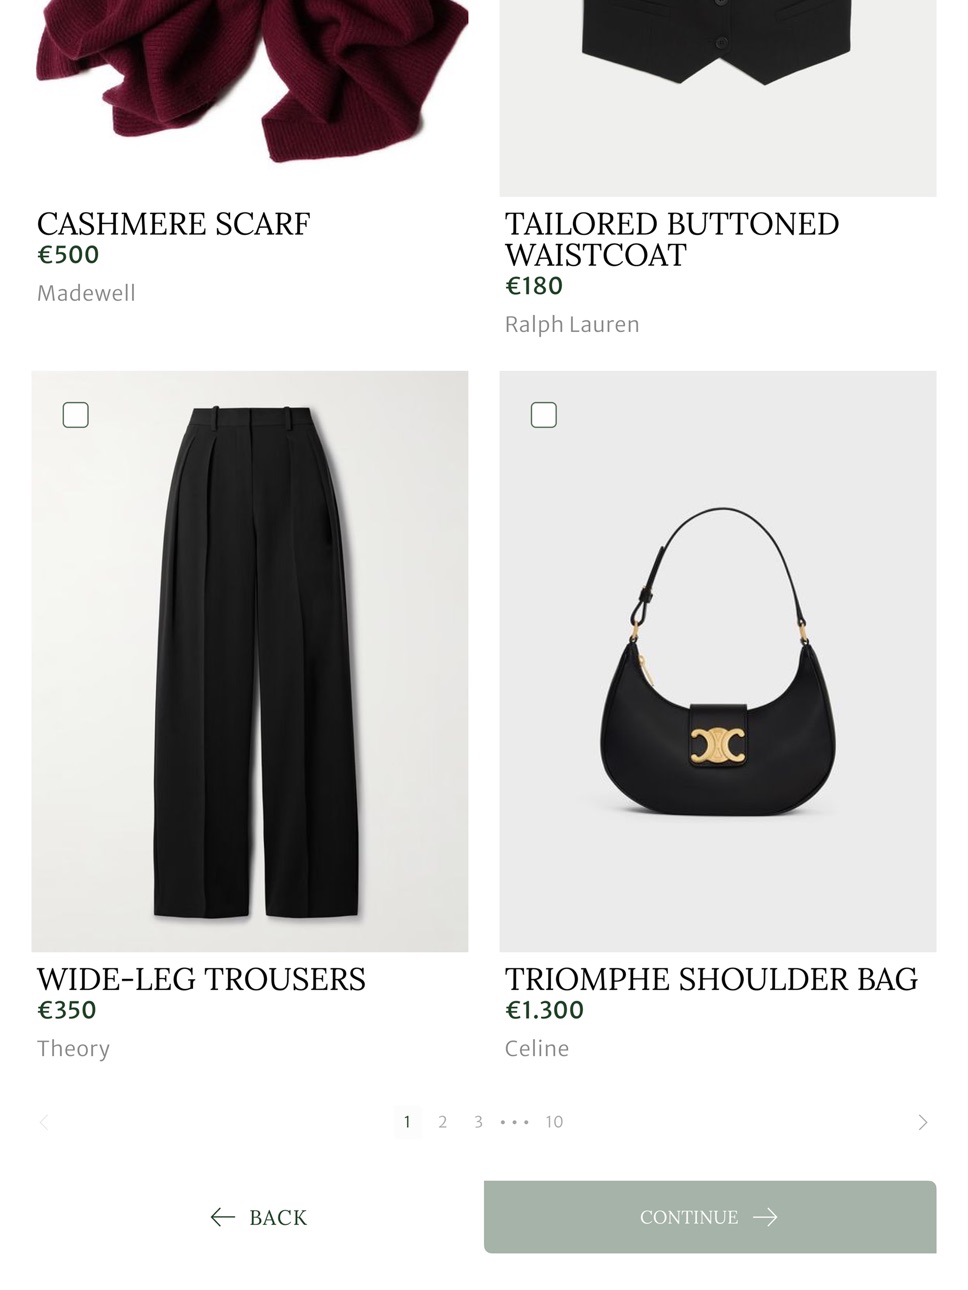Click the left arrow beside Back
Viewport: 968px width, 1290px height.
222,1217
